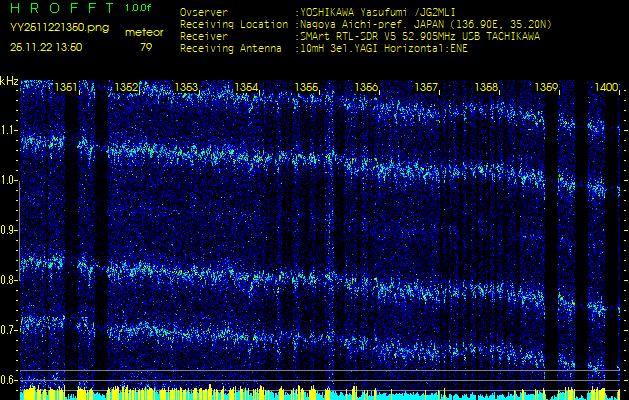Click the 1359 time marker
This screenshot has width=629, height=400.
(546, 88)
